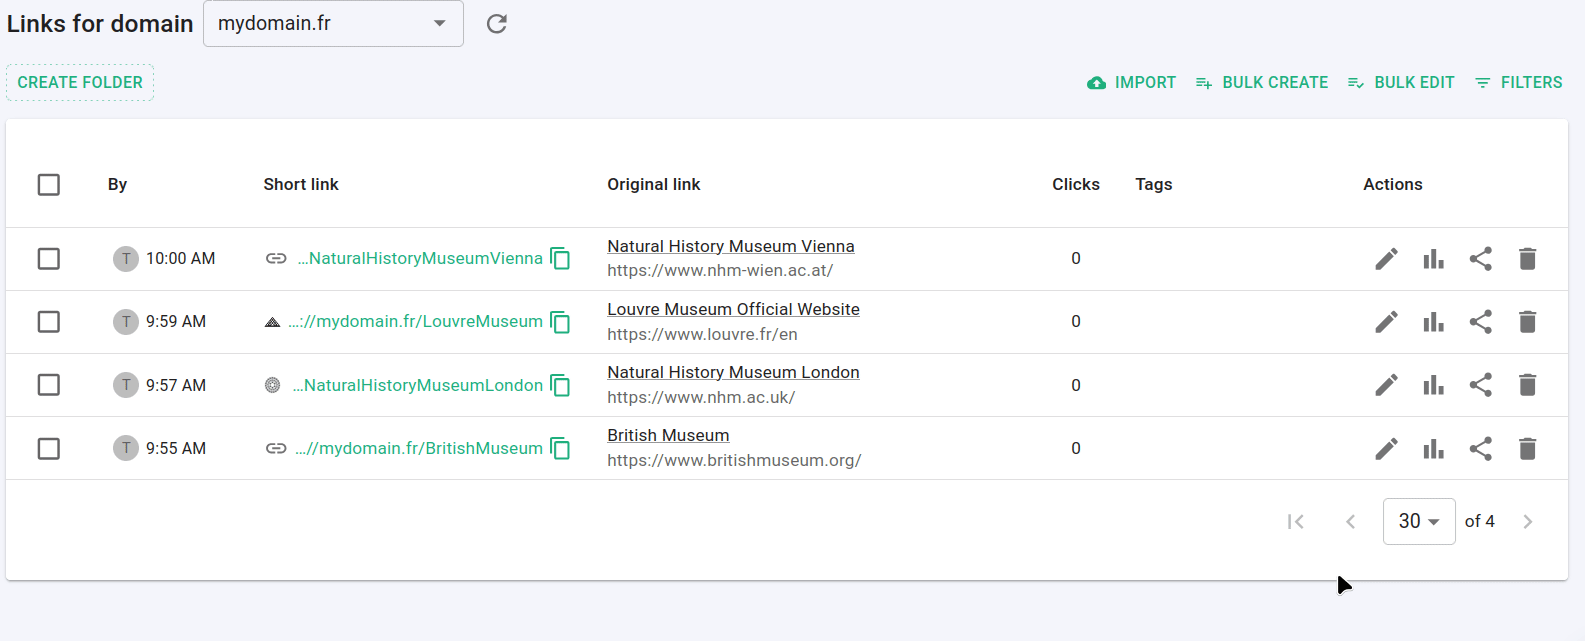The image size is (1585, 641).
Task: View statistics for British Museum link
Action: 1433,449
